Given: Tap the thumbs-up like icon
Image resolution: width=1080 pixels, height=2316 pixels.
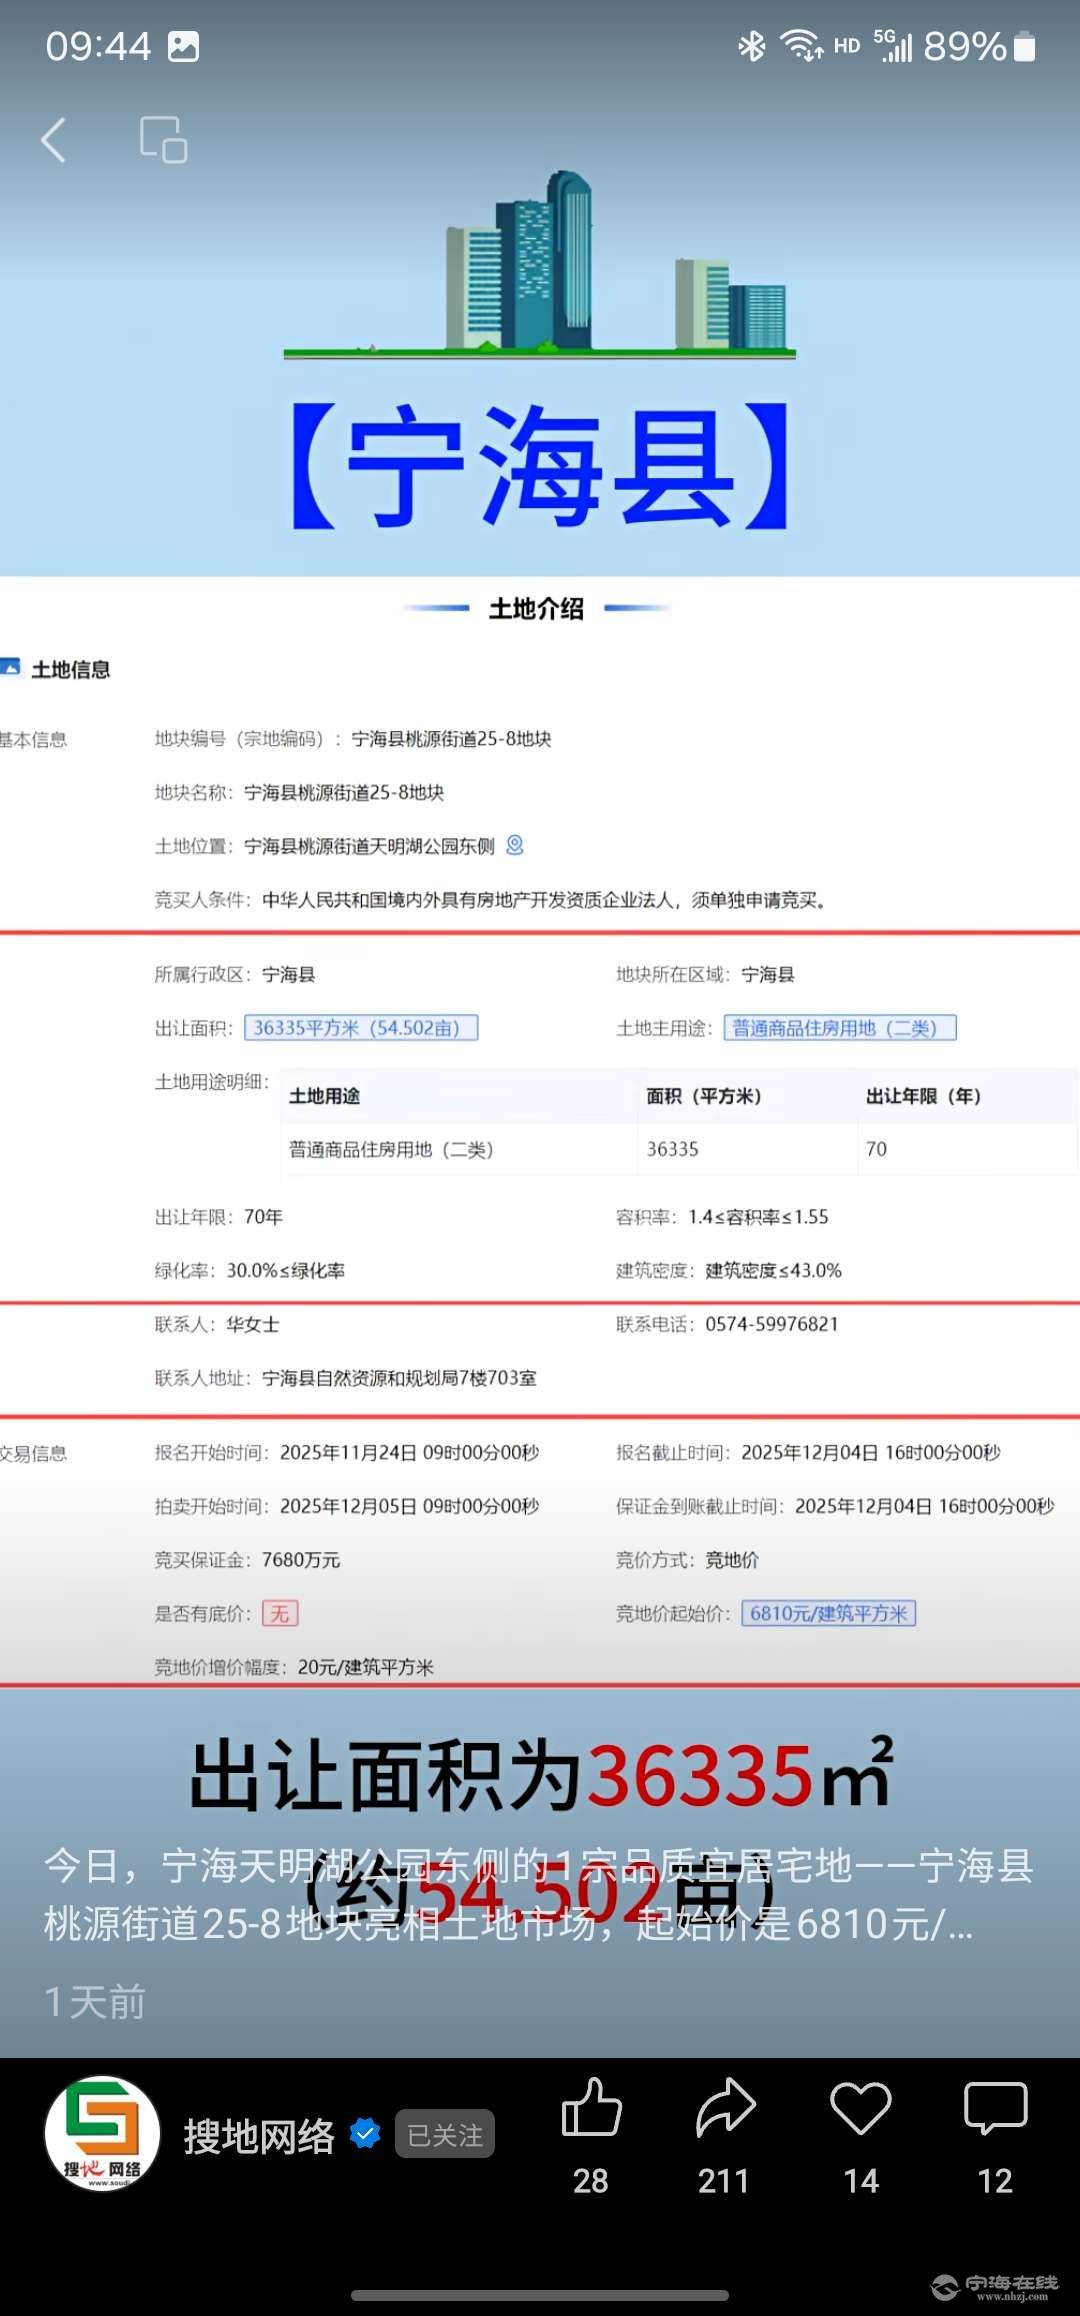Looking at the screenshot, I should (x=591, y=2108).
